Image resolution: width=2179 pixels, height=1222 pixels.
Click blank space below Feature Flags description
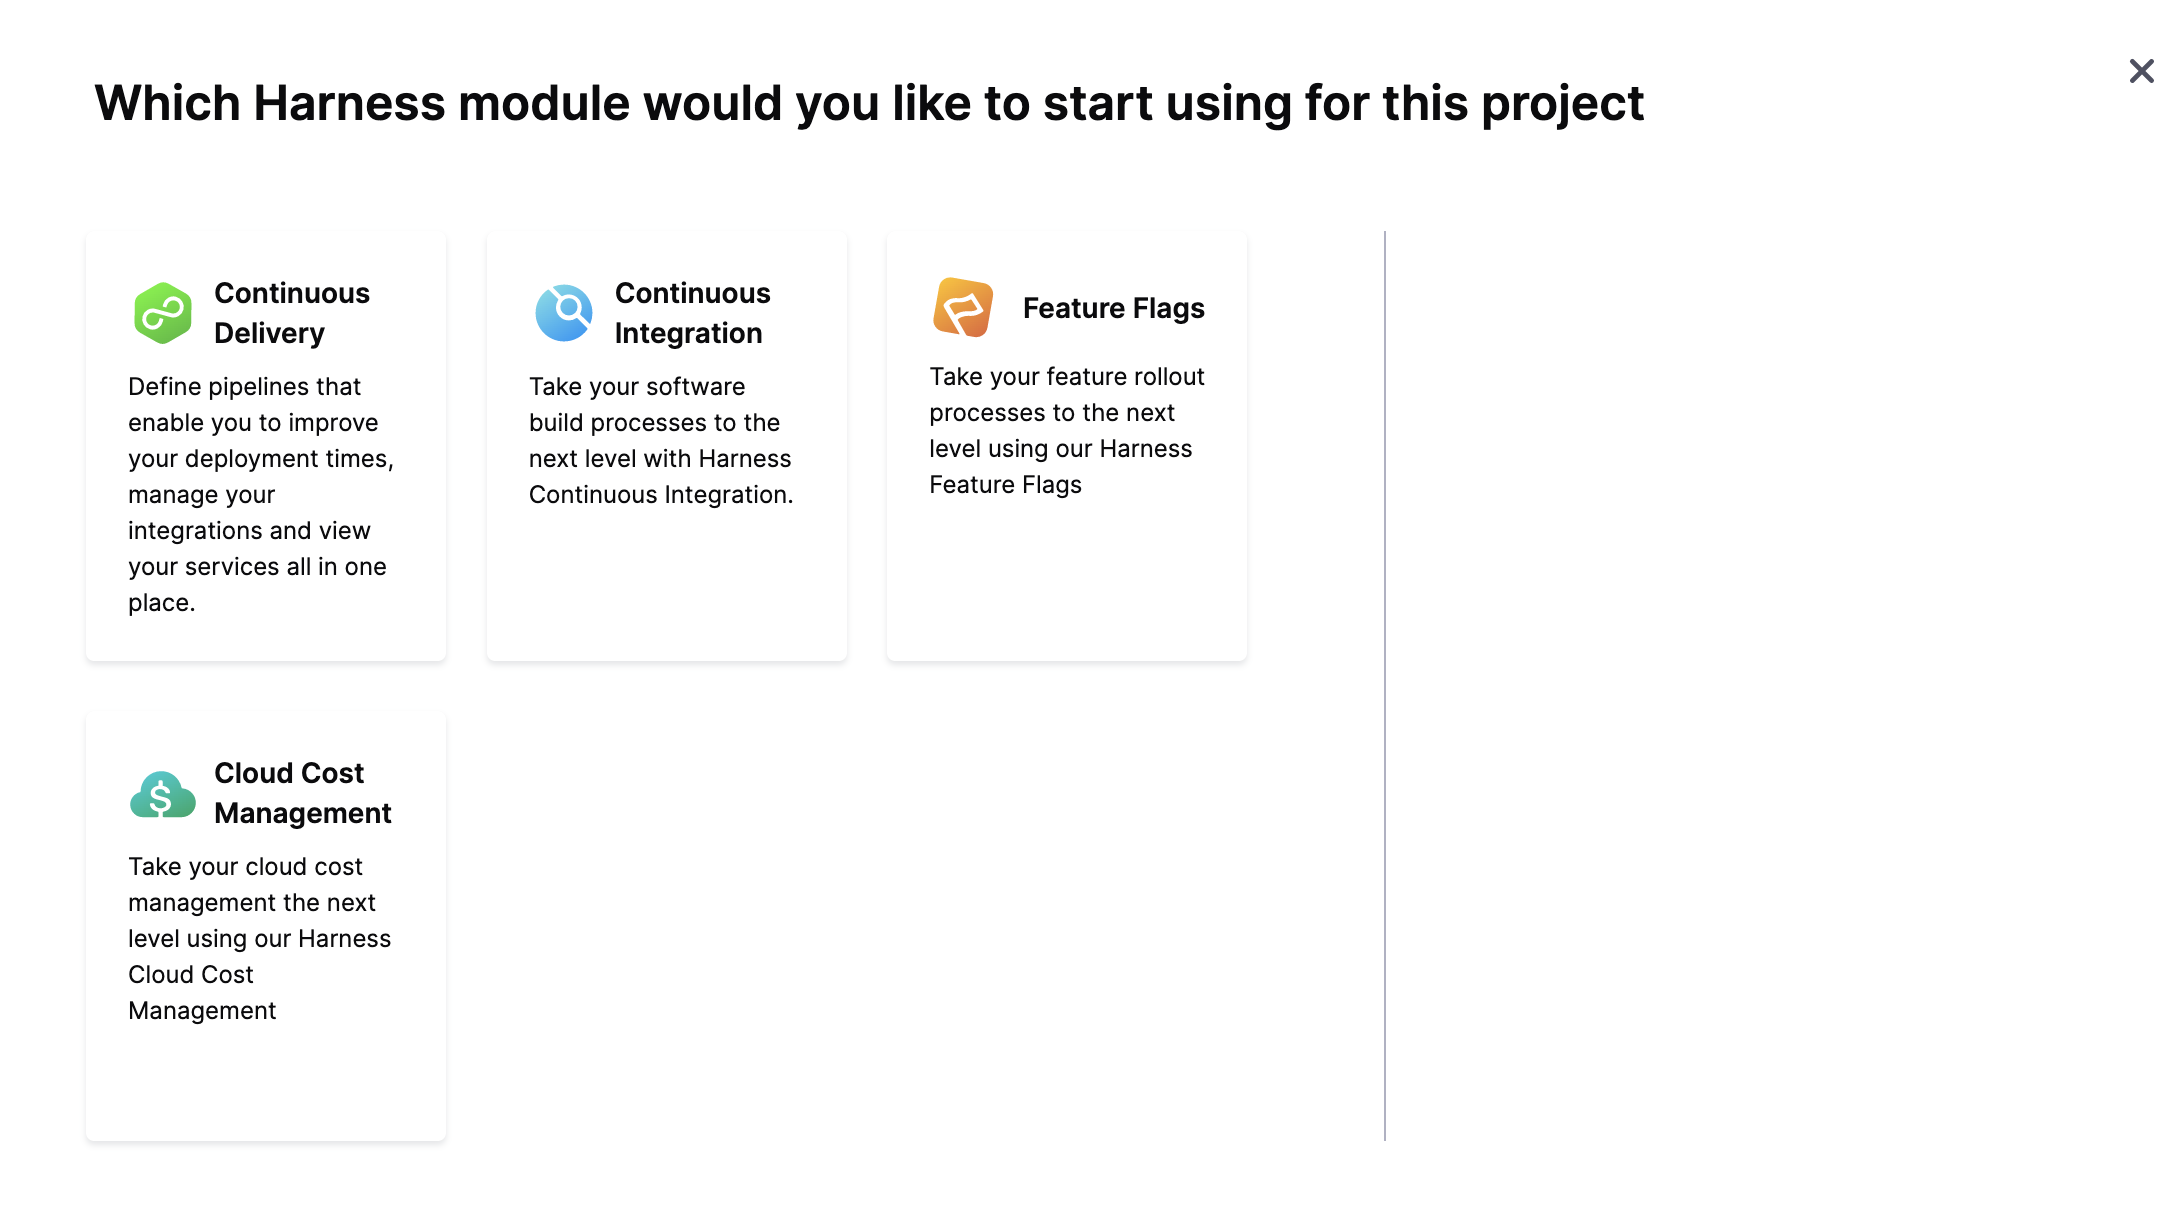[x=1066, y=580]
